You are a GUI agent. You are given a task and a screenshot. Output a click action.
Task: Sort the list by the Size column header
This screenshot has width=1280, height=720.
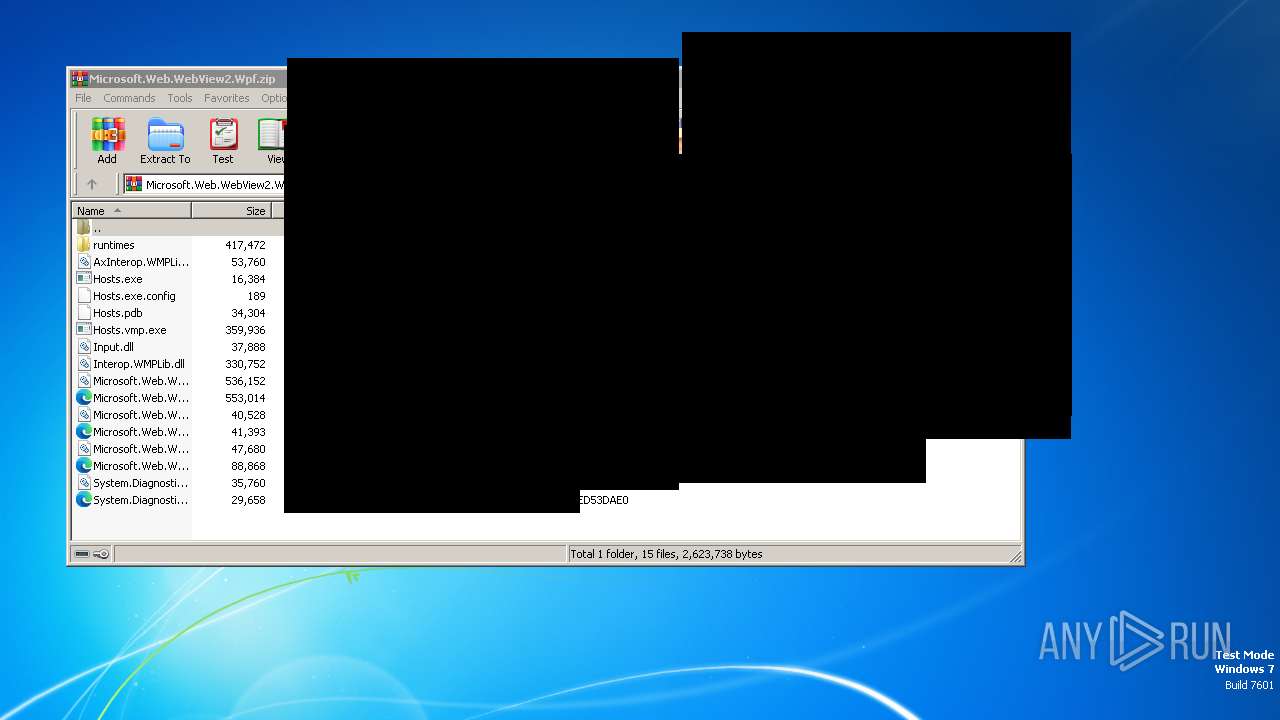point(231,211)
